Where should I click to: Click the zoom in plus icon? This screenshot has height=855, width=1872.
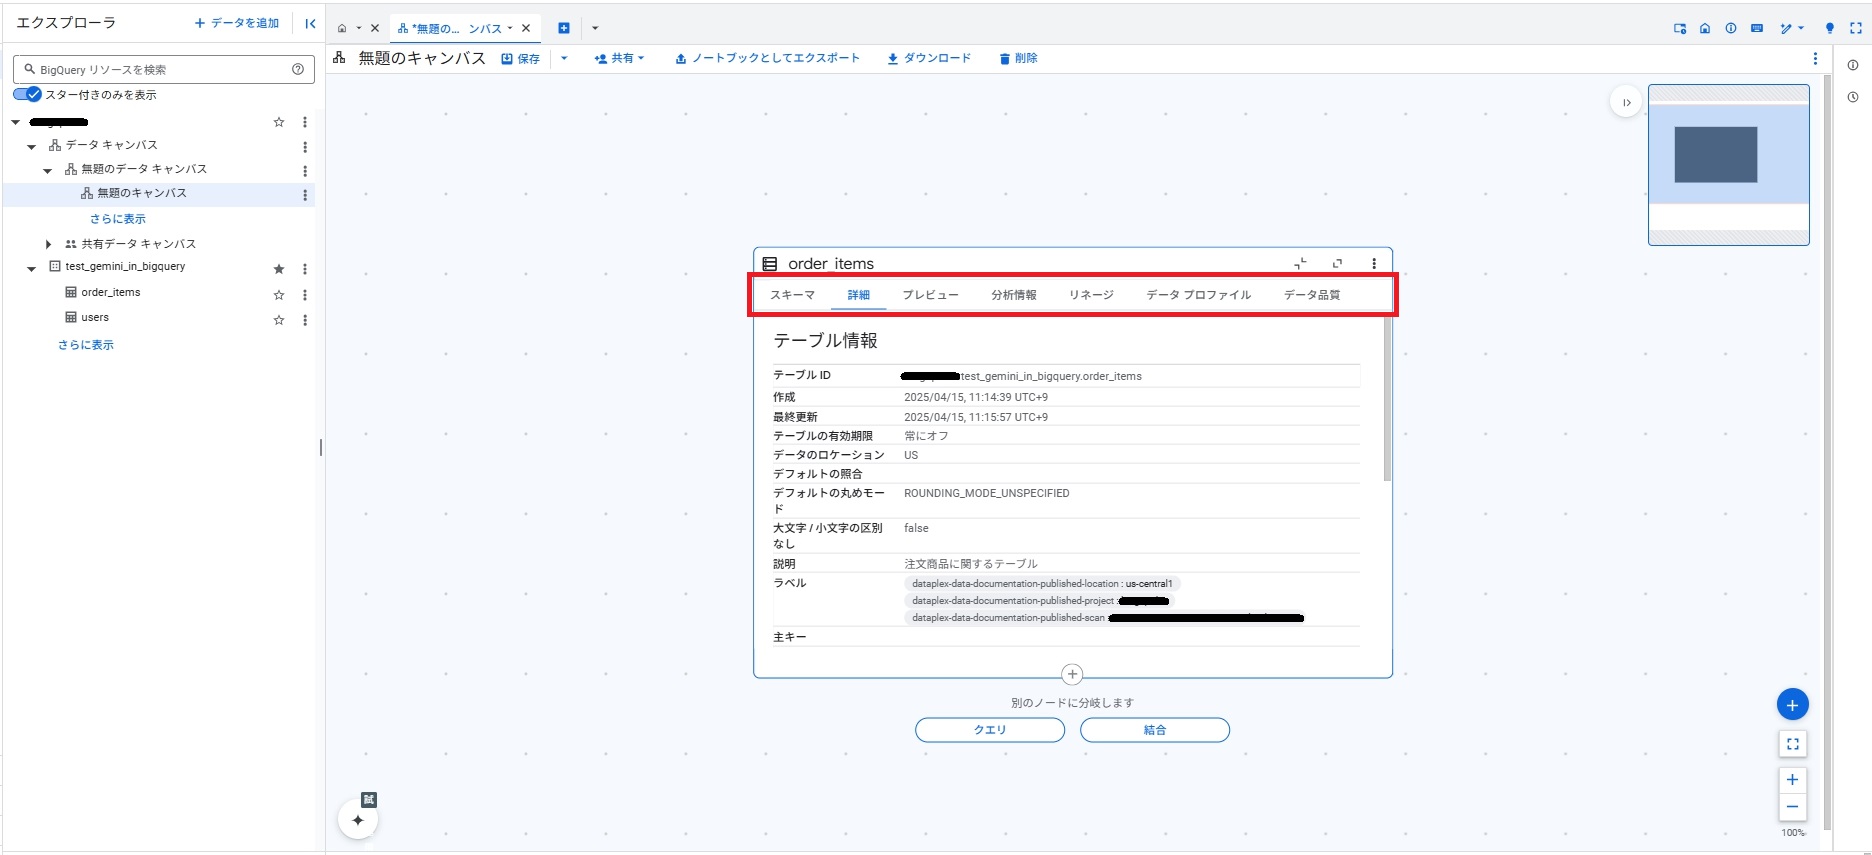coord(1792,780)
